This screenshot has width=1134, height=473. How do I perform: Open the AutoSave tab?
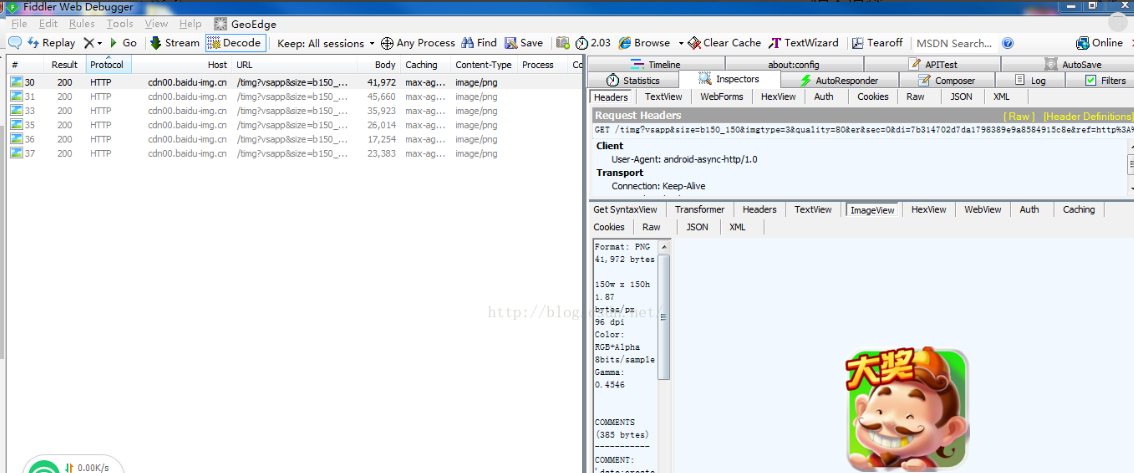(x=1072, y=64)
